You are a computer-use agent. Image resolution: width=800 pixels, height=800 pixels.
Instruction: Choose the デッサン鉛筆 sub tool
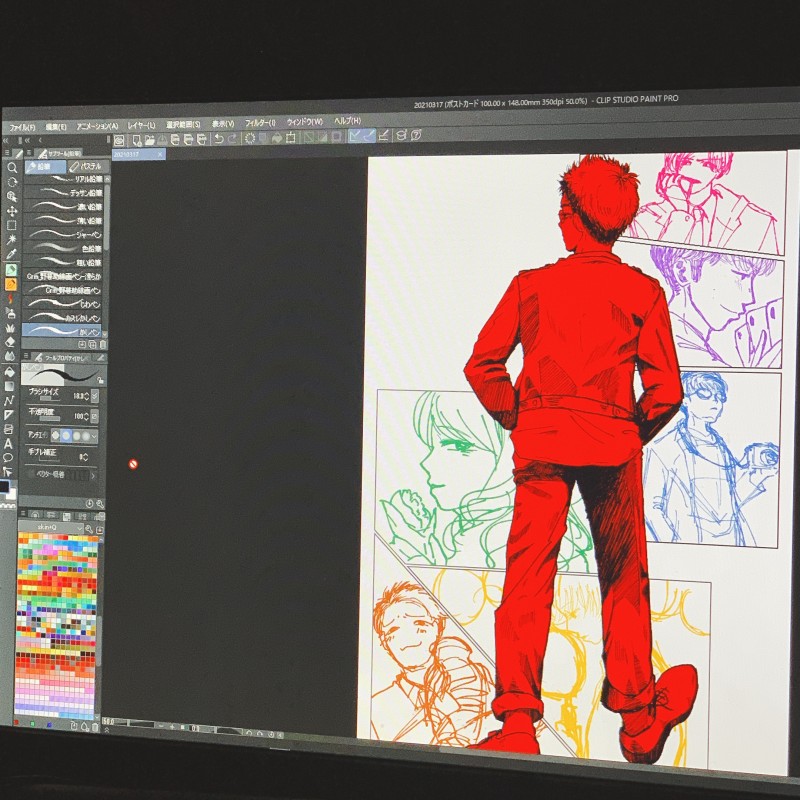(64, 192)
